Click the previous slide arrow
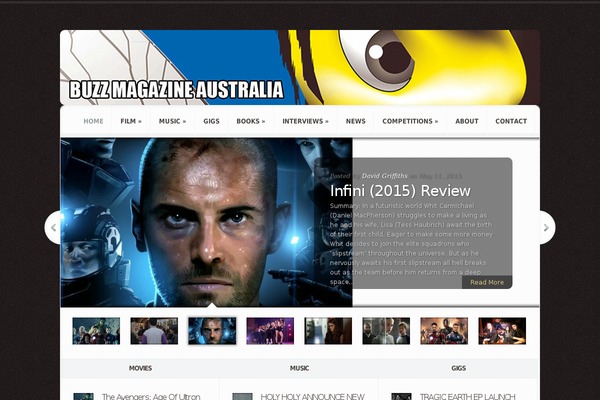 pos(53,227)
